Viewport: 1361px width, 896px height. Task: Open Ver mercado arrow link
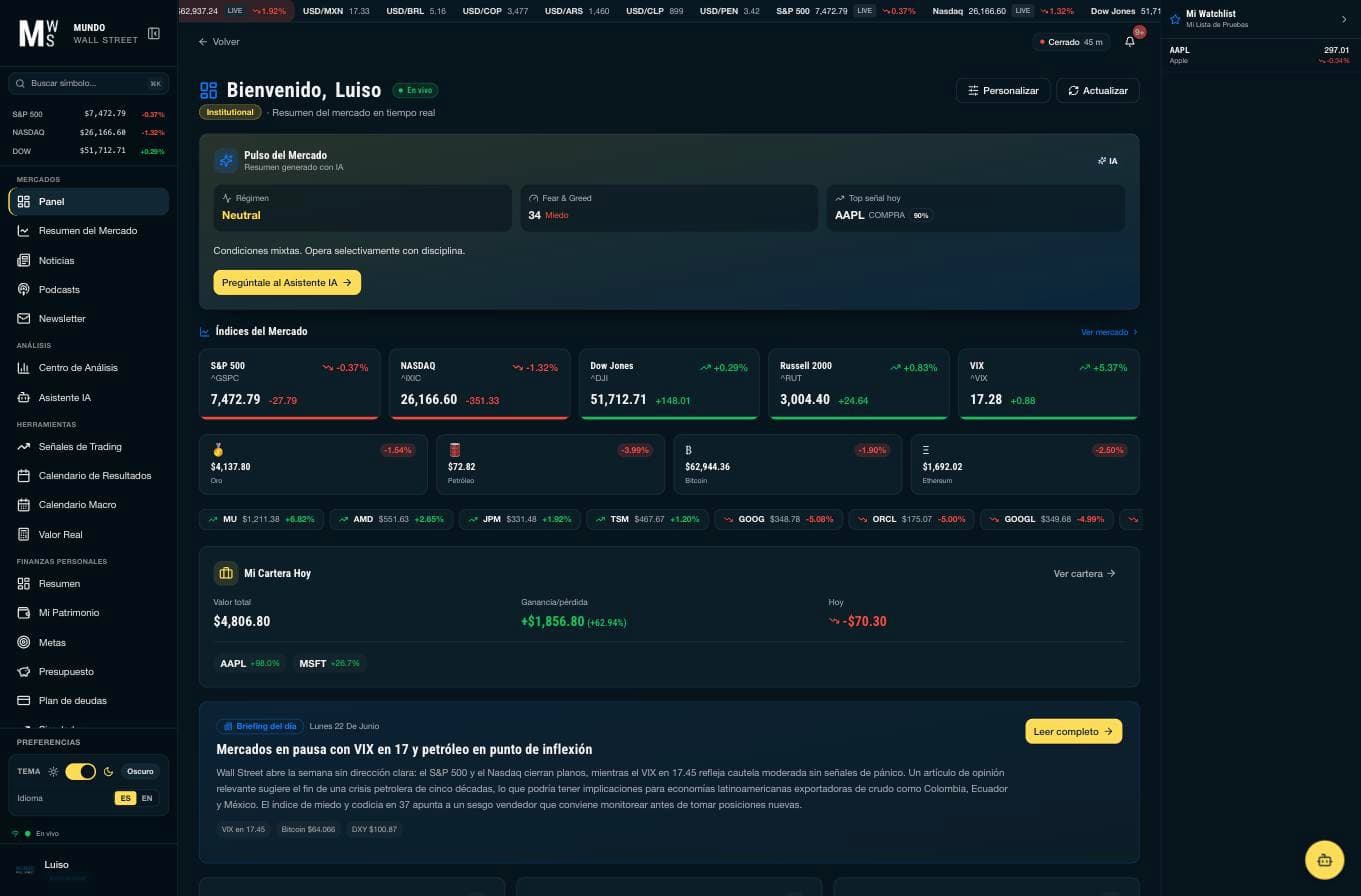pos(1109,332)
